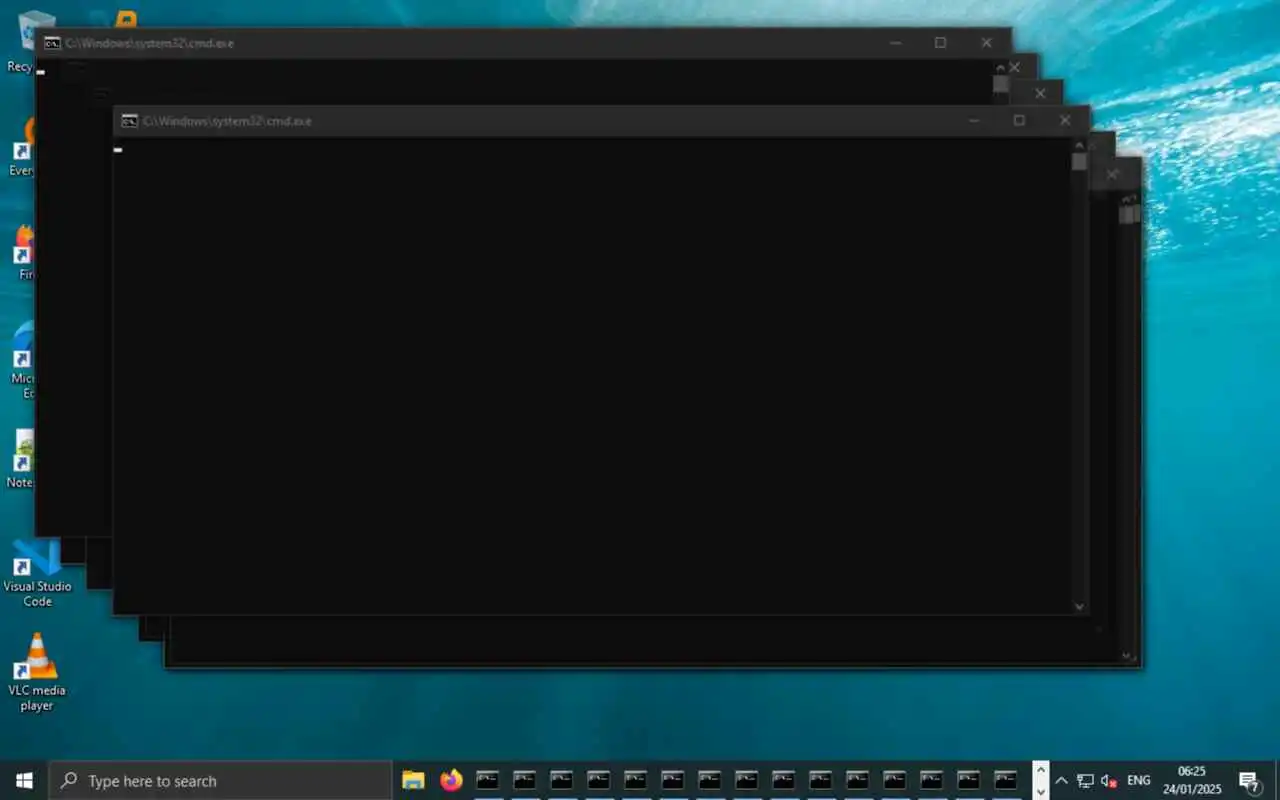Click the taskbar overflow down arrow
The height and width of the screenshot is (800, 1280).
[1040, 790]
